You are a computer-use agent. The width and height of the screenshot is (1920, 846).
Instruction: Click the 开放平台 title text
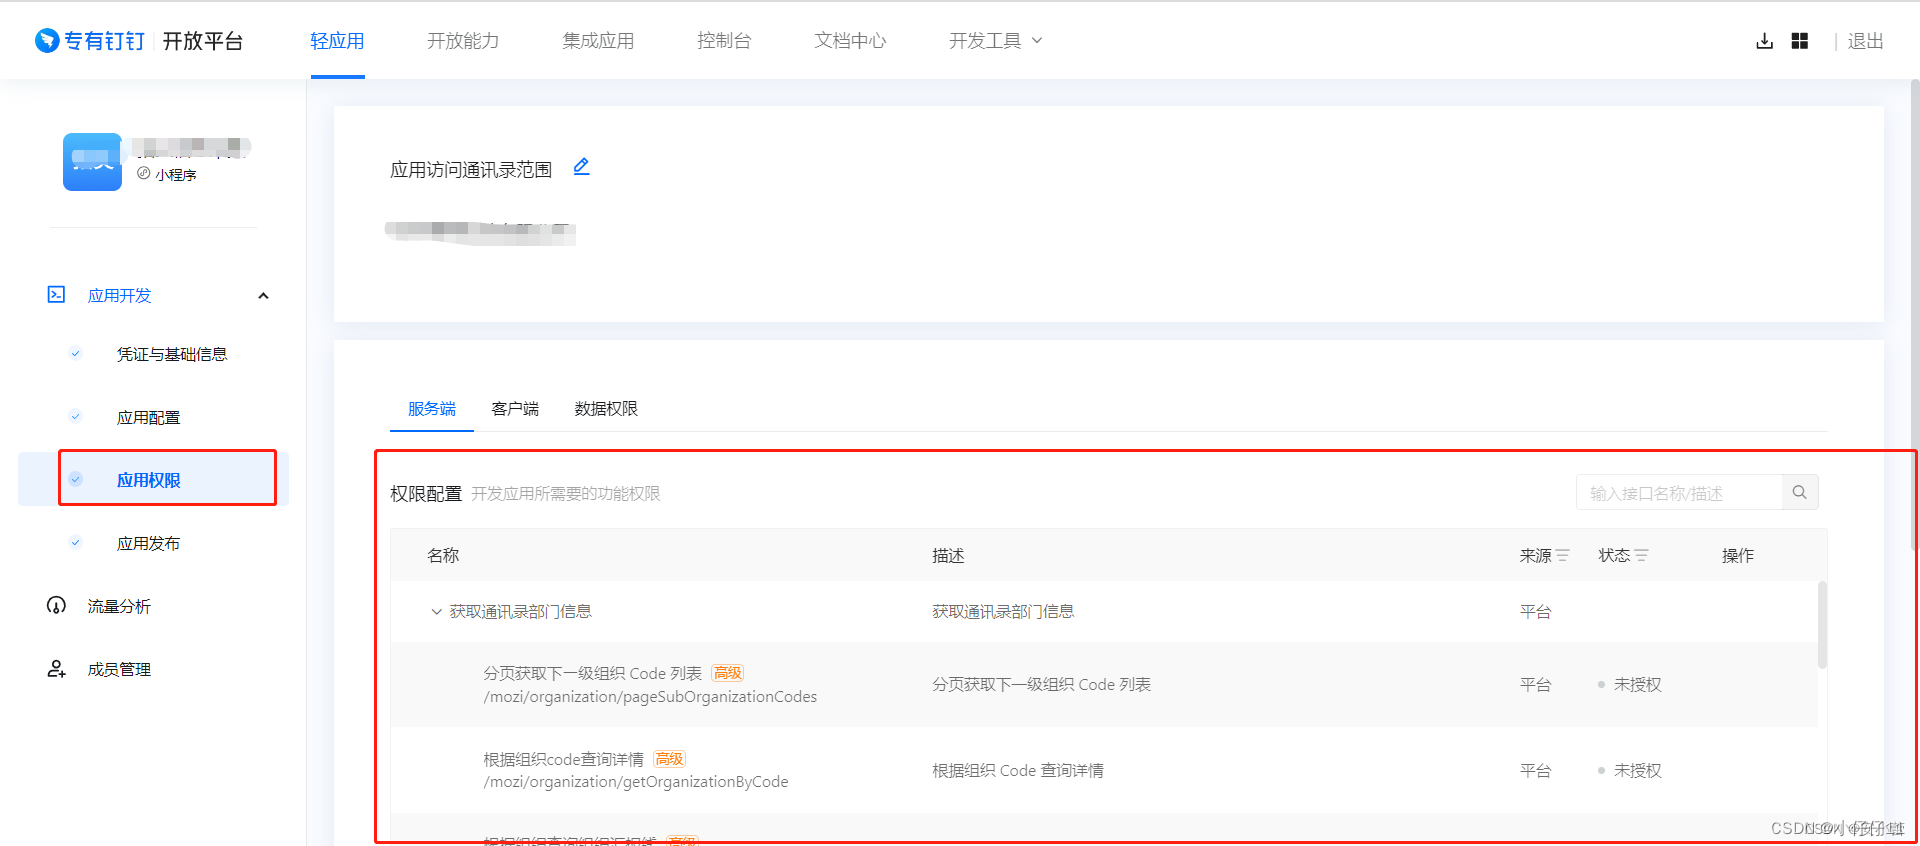203,41
